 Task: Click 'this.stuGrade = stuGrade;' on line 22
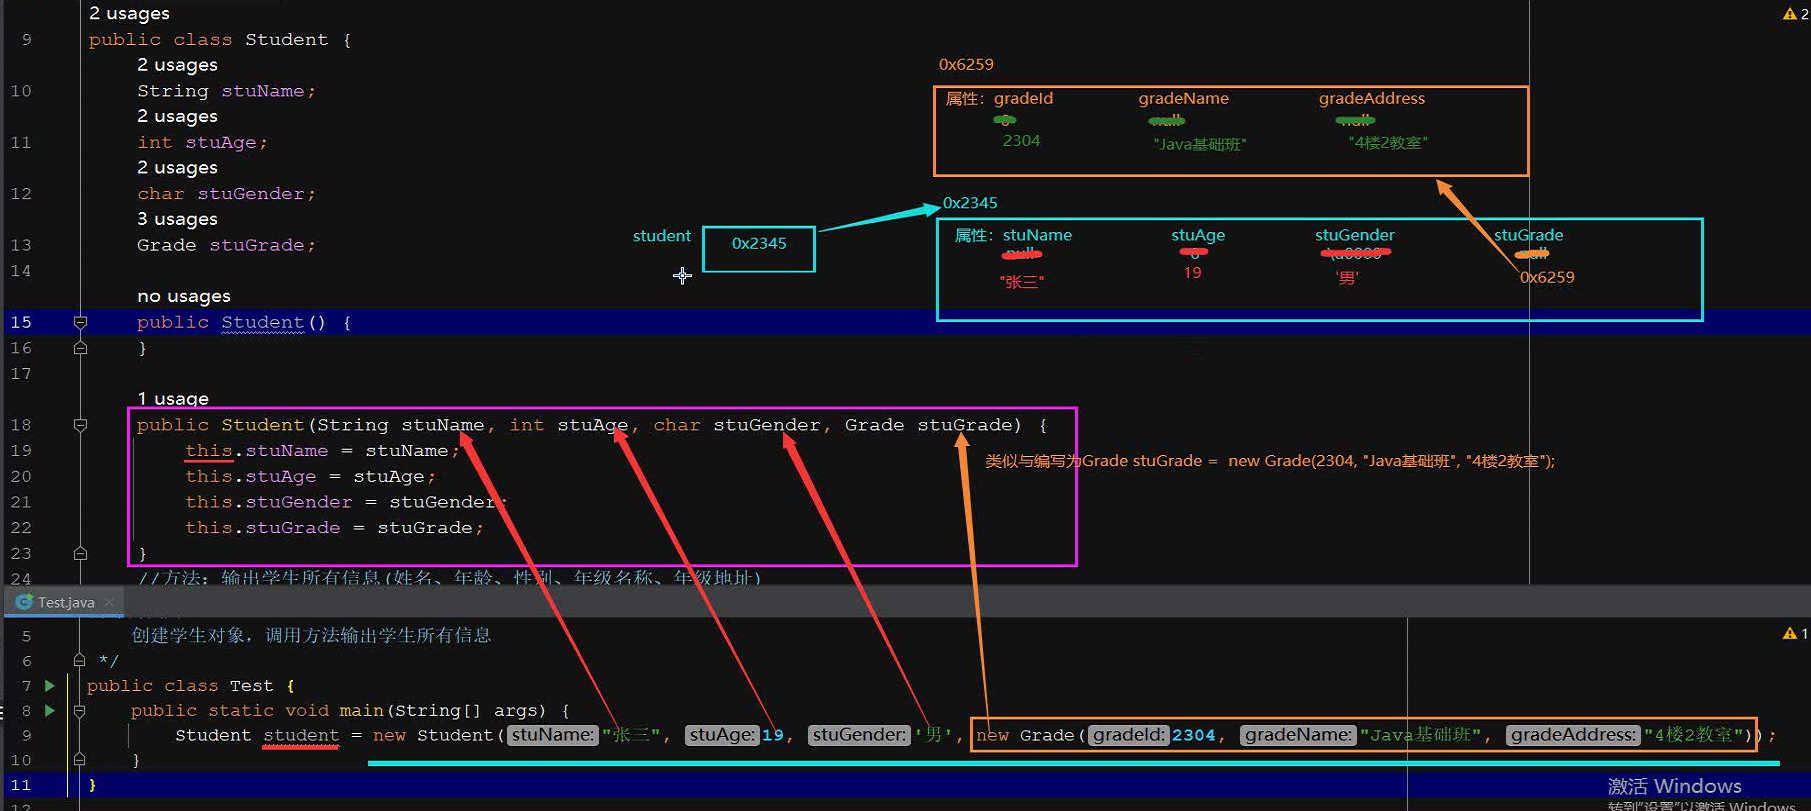point(334,528)
